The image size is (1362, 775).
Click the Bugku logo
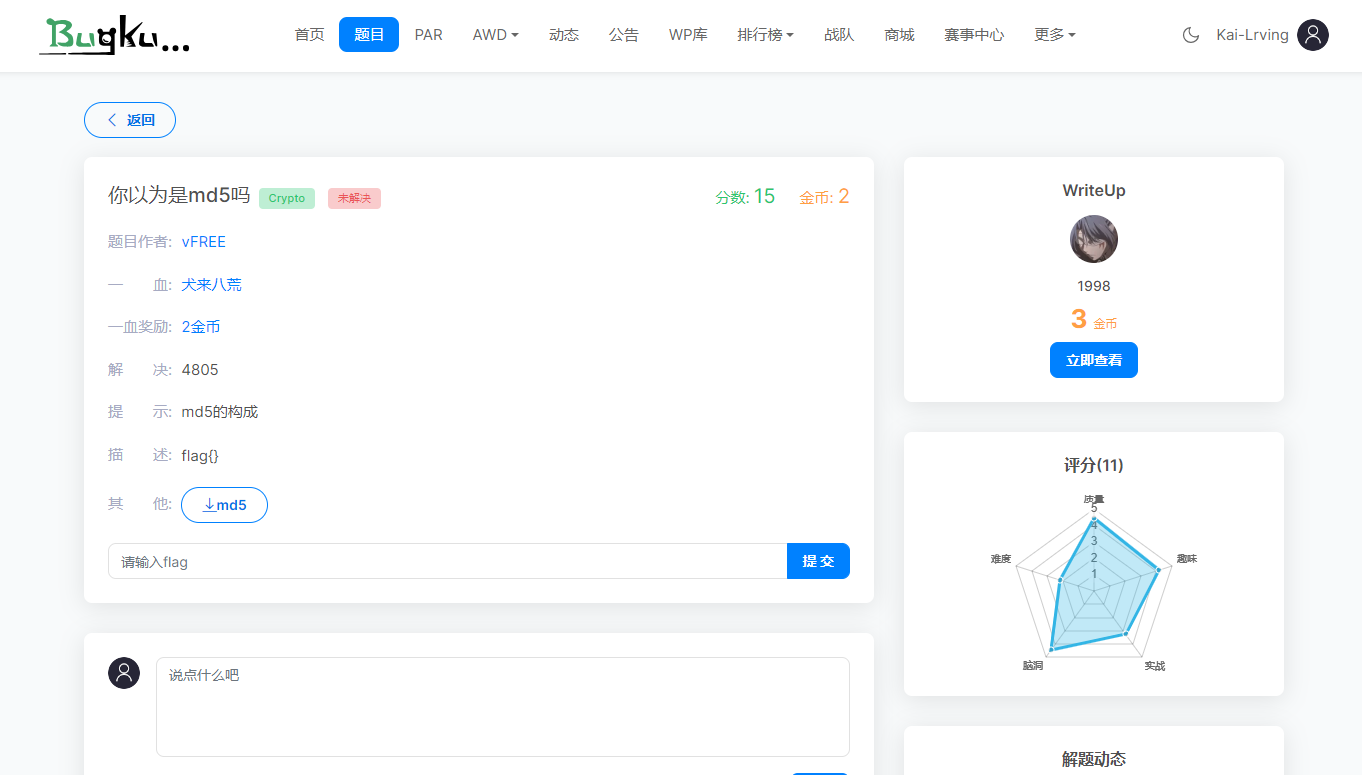115,35
